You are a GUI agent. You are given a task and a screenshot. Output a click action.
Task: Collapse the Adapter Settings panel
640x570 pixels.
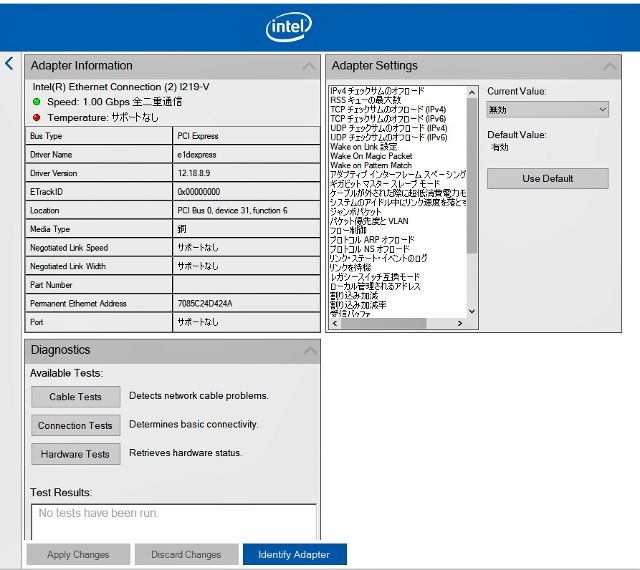(610, 66)
